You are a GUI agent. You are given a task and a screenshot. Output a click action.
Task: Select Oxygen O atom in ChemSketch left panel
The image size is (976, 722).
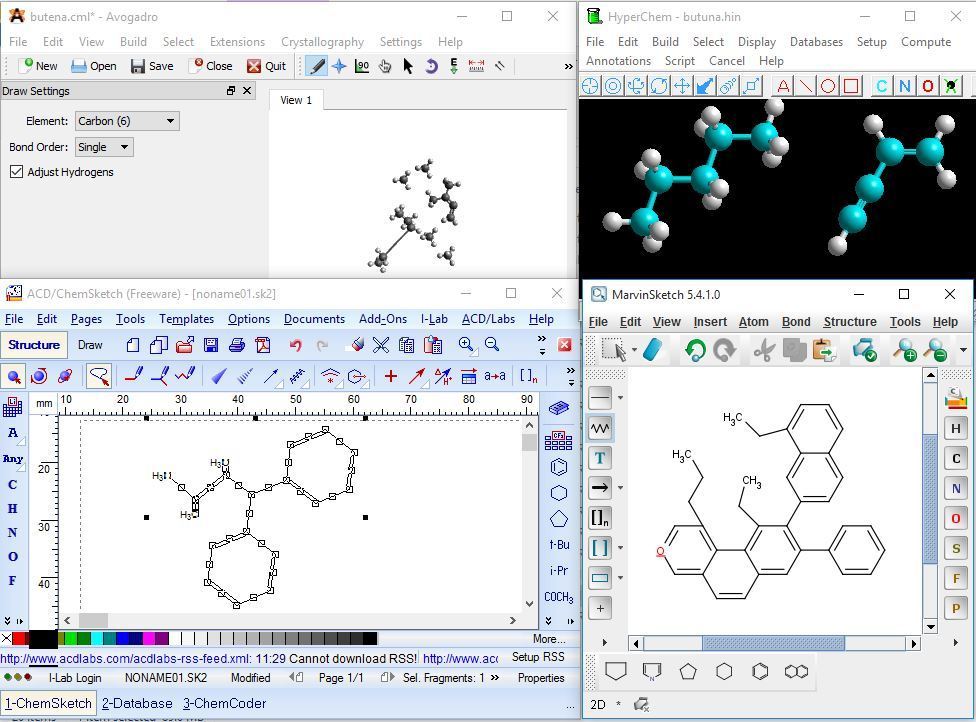point(12,556)
